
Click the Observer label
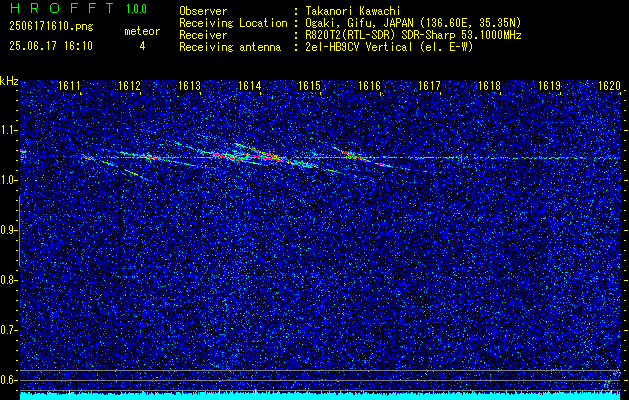(x=203, y=11)
